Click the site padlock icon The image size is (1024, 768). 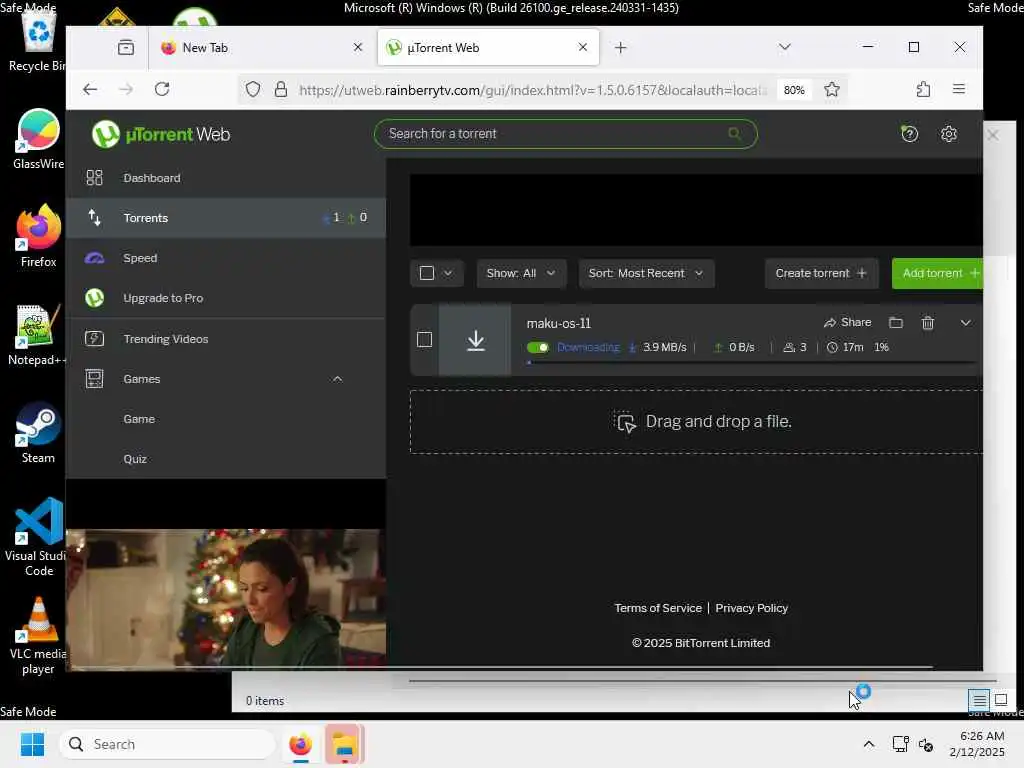[281, 89]
